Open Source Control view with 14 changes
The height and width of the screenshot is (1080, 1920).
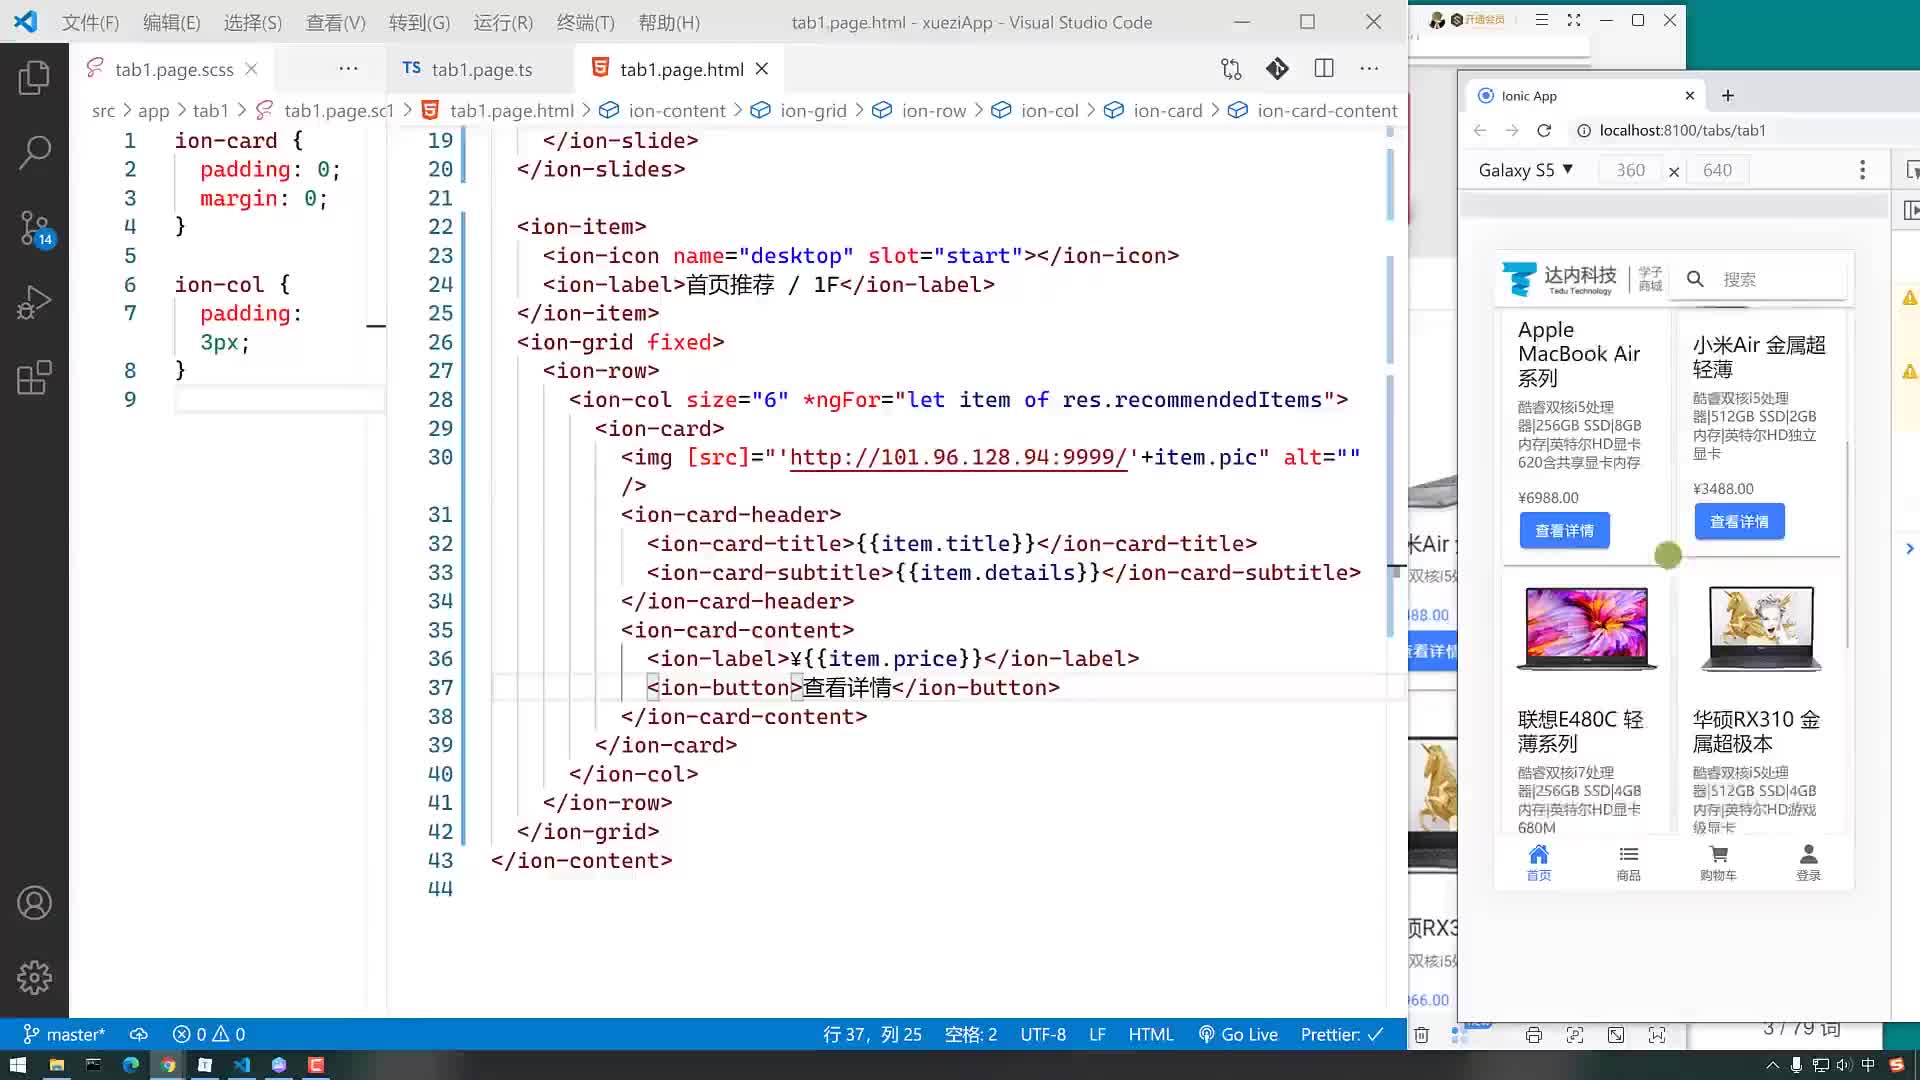tap(34, 228)
